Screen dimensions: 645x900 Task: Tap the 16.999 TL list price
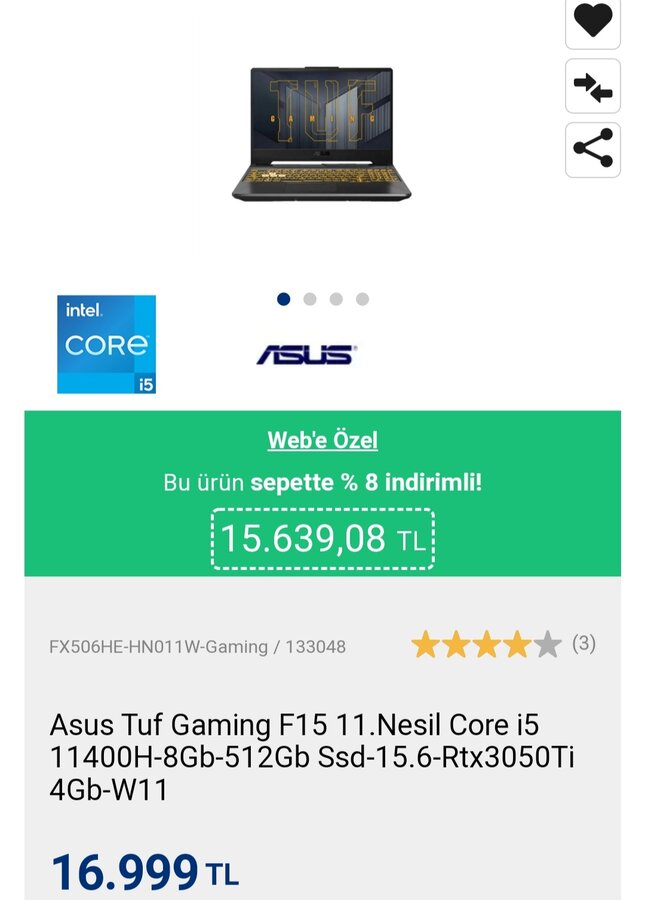(145, 872)
